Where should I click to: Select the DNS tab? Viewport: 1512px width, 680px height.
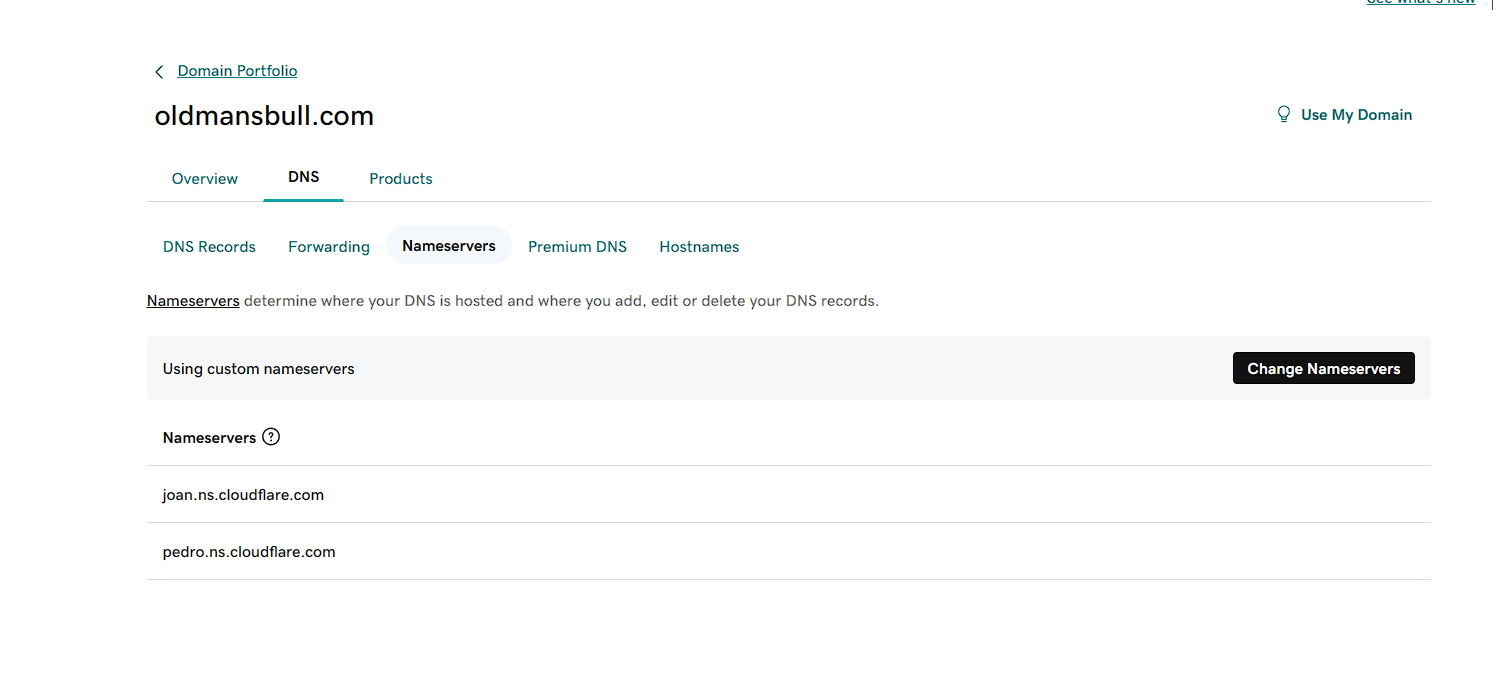[x=303, y=176]
